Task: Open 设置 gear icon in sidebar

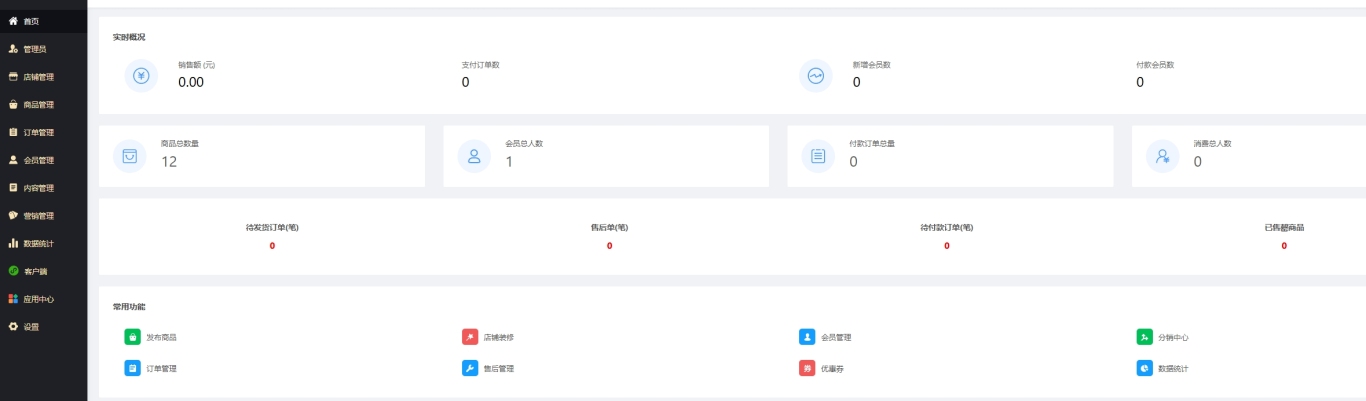Action: pyautogui.click(x=13, y=327)
